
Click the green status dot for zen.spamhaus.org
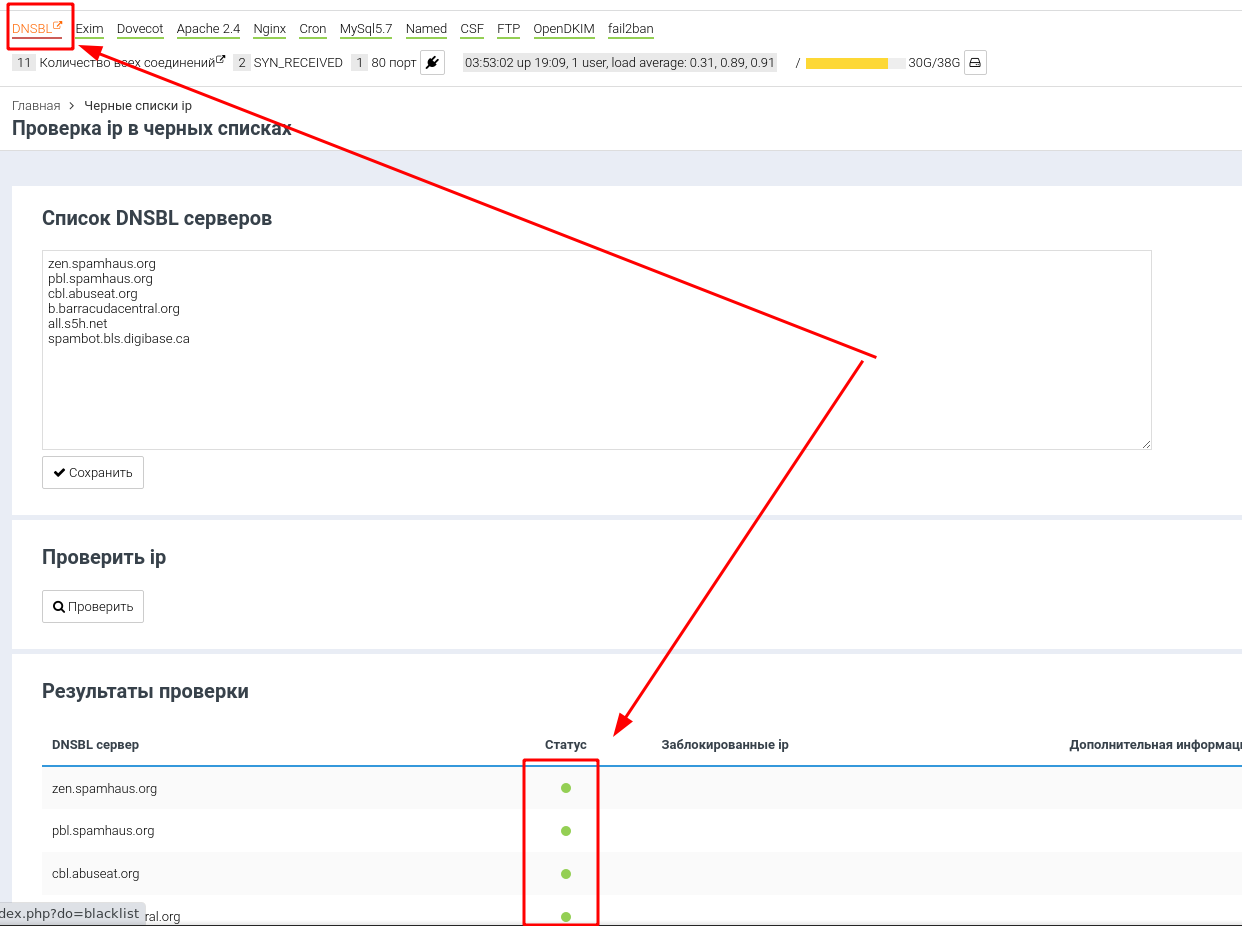pyautogui.click(x=566, y=788)
